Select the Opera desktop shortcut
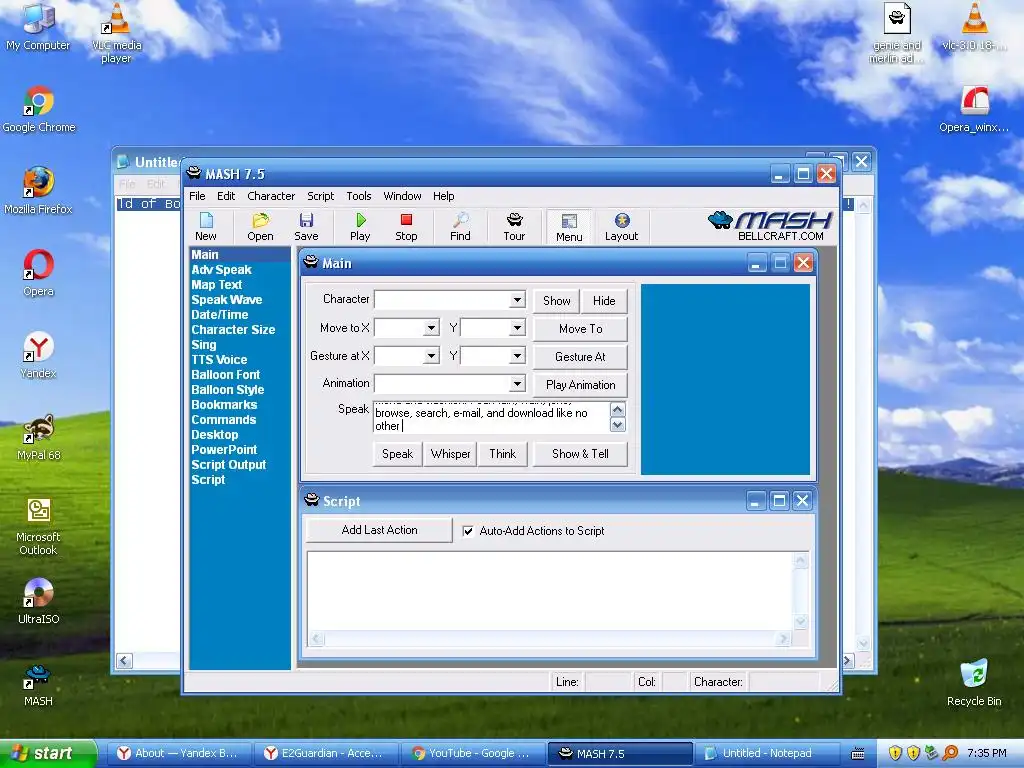 coord(39,273)
